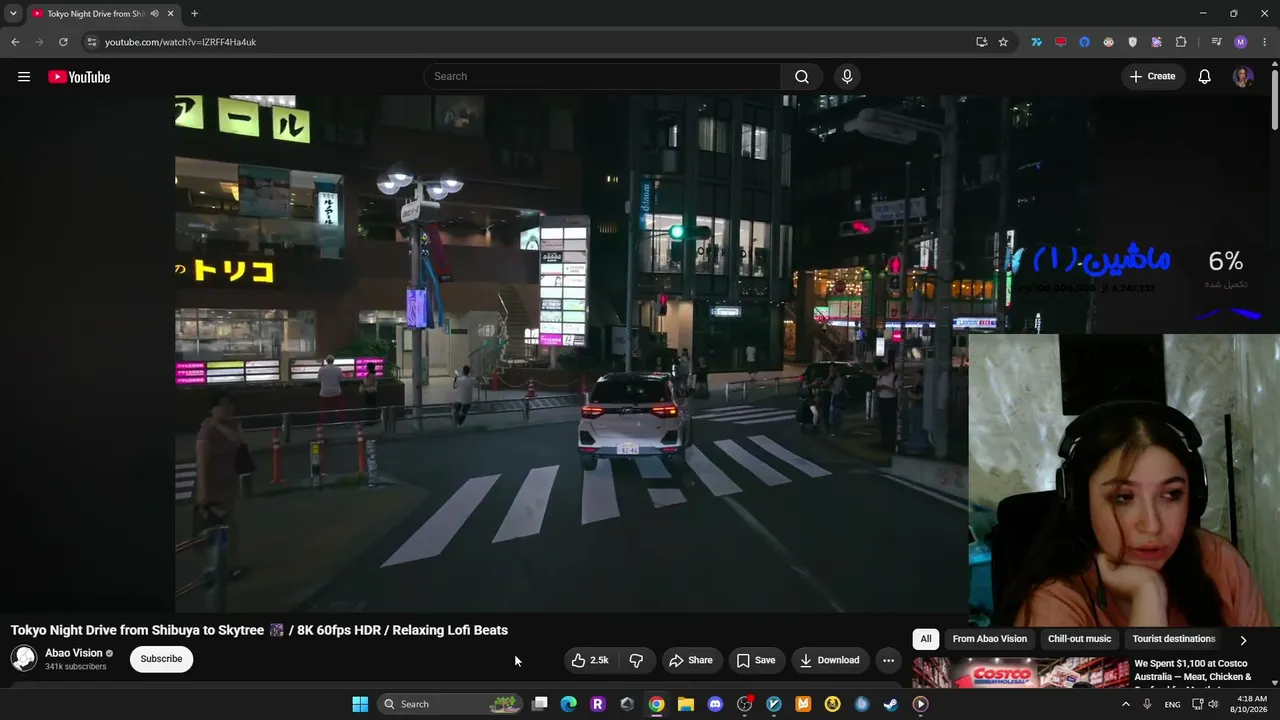
Task: Select the From Abao Vision chip
Action: click(x=990, y=639)
